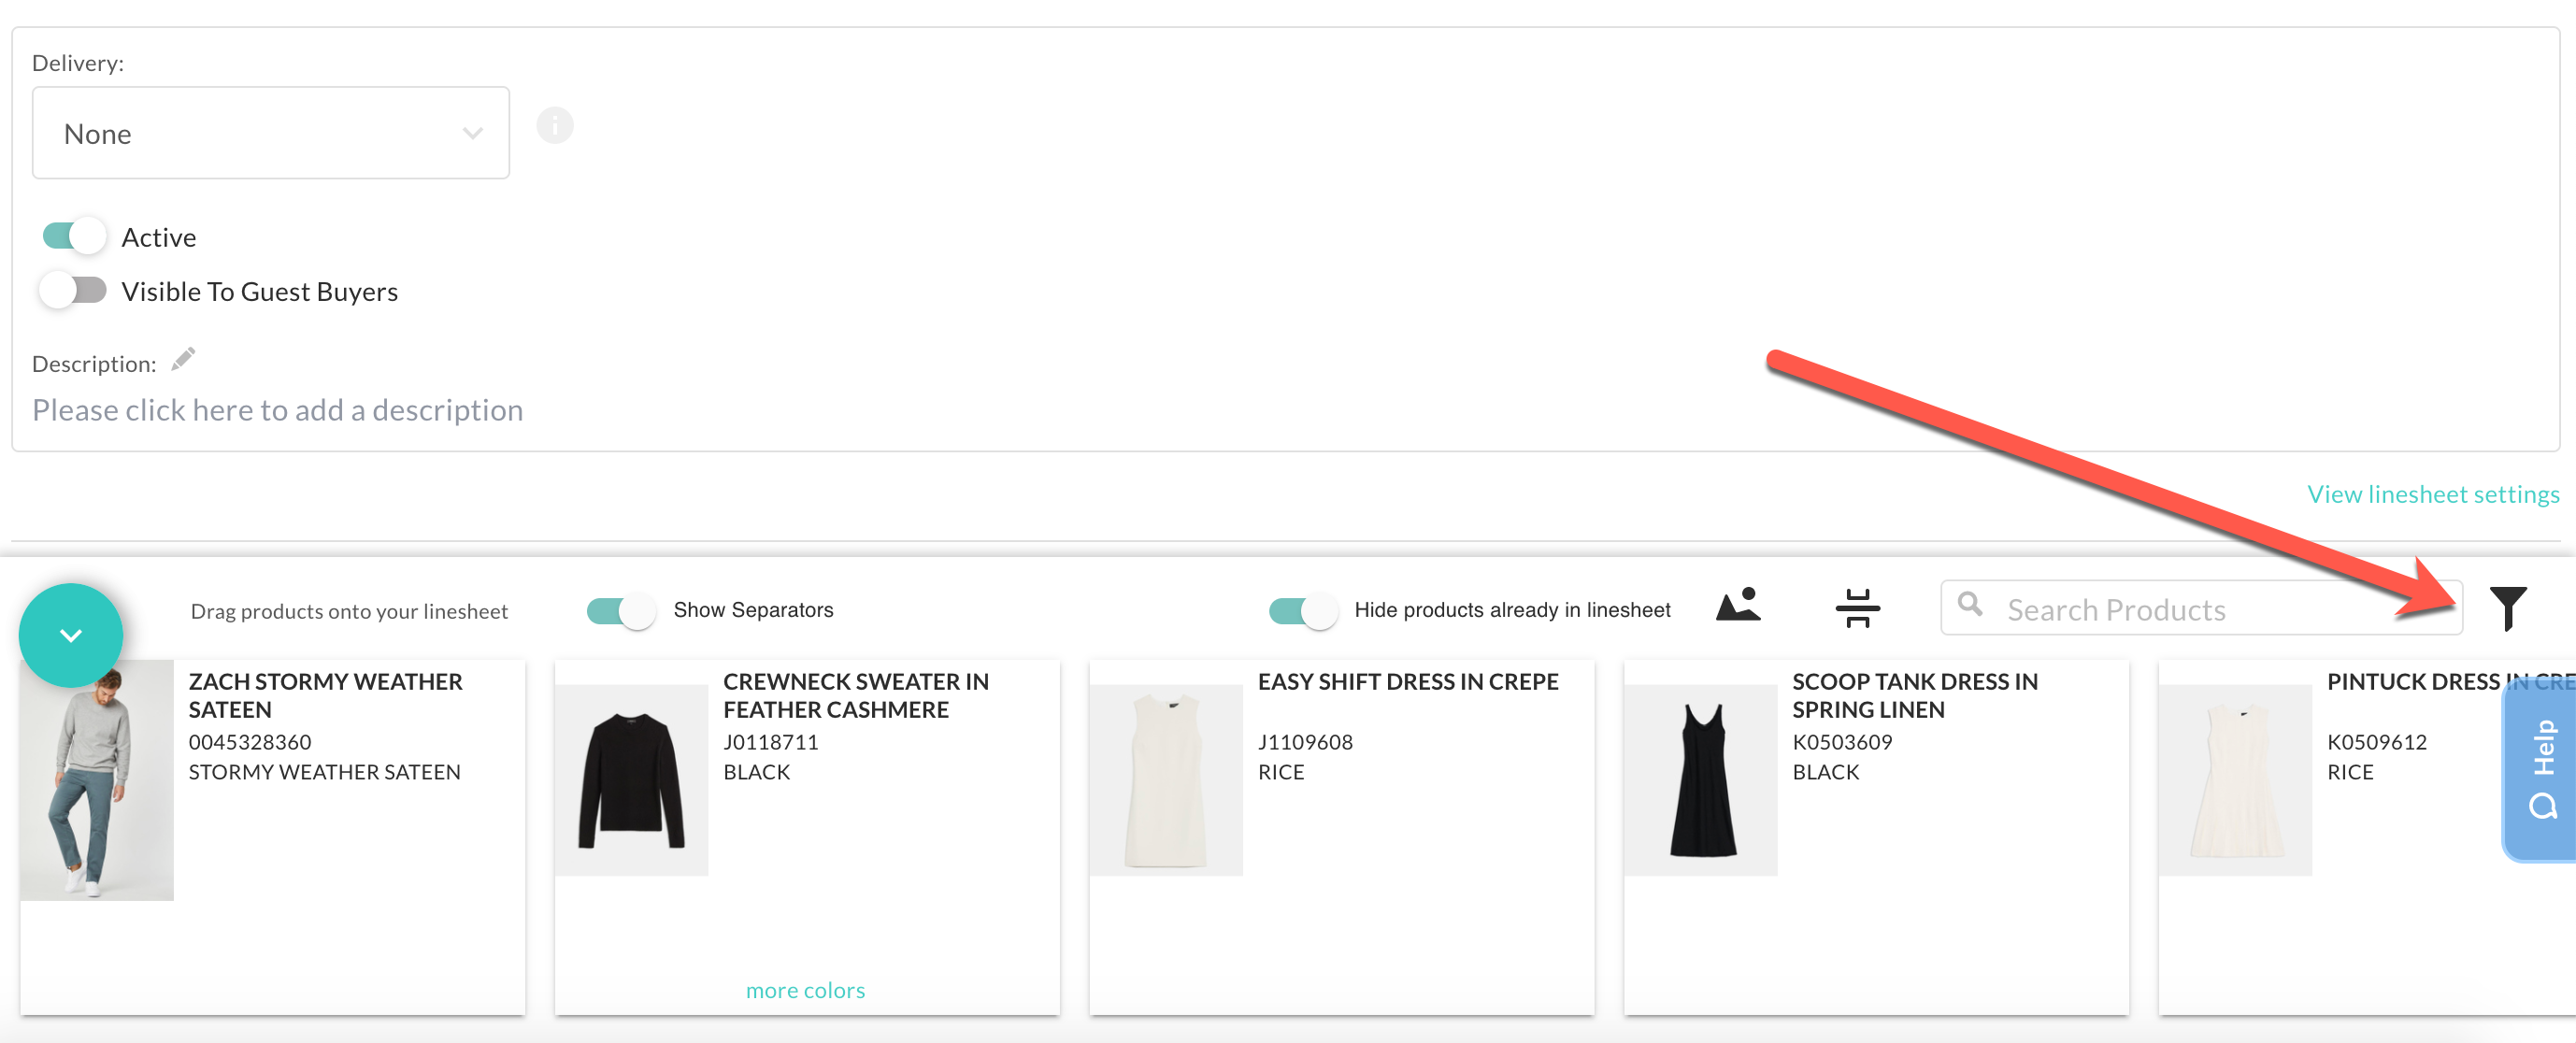Image resolution: width=2576 pixels, height=1043 pixels.
Task: Select Easy Shift Dress in Crepe card
Action: [1342, 837]
